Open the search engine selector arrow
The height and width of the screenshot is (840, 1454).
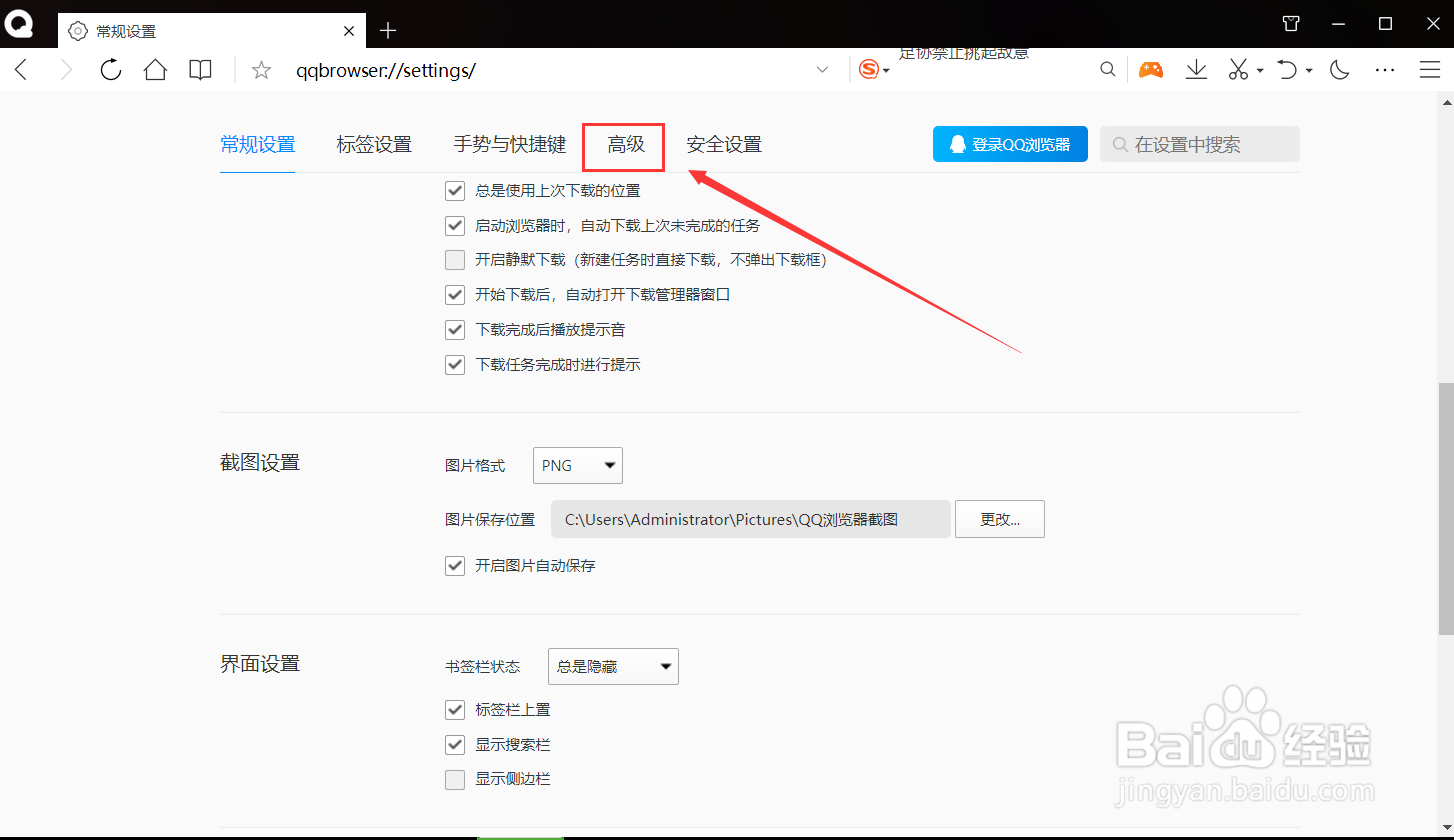pos(886,71)
